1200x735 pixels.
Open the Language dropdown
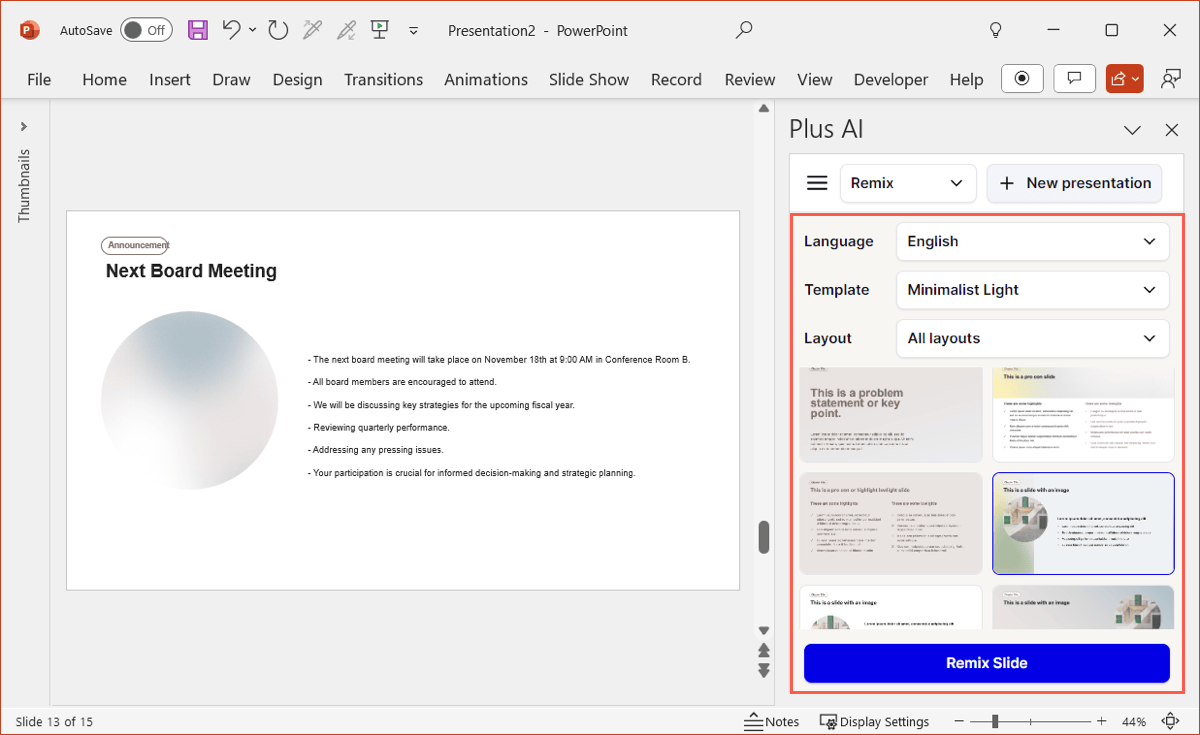(1032, 241)
